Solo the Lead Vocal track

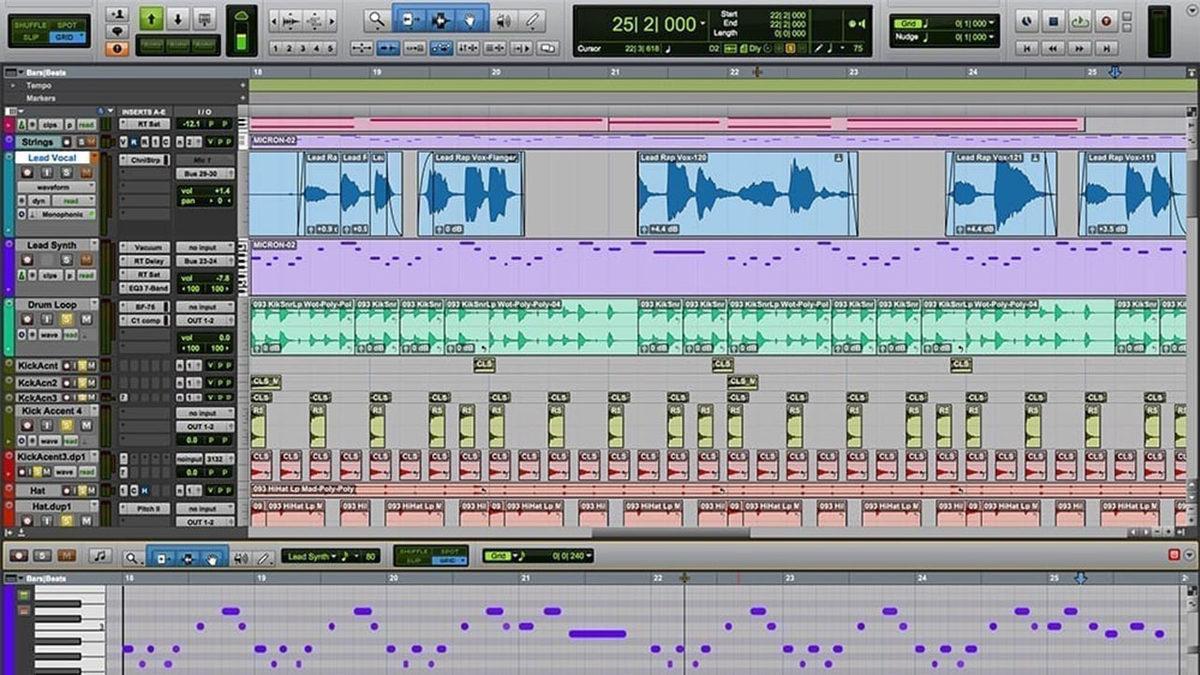point(68,172)
